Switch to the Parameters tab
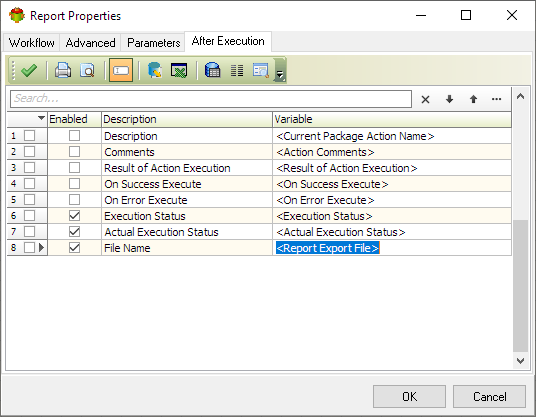 click(153, 43)
